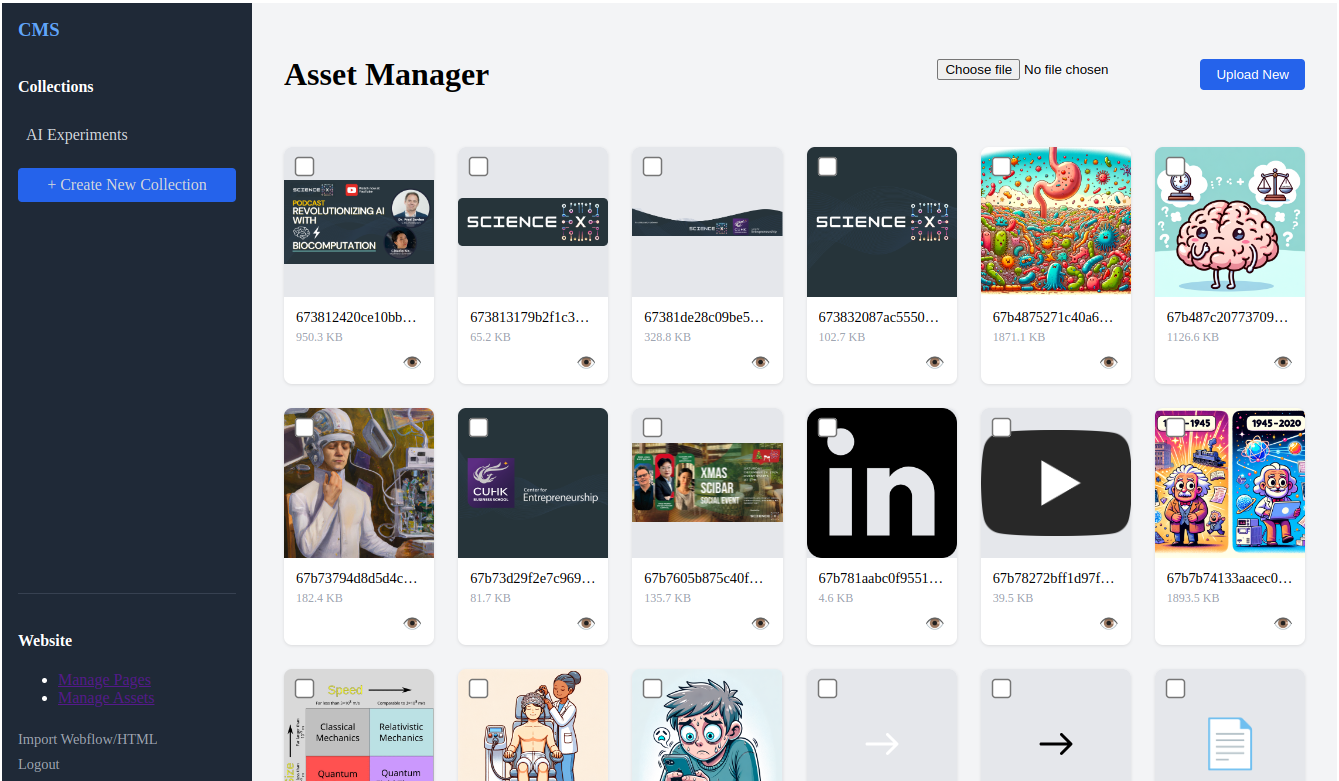Open man with headset painting thumbnail

[359, 483]
